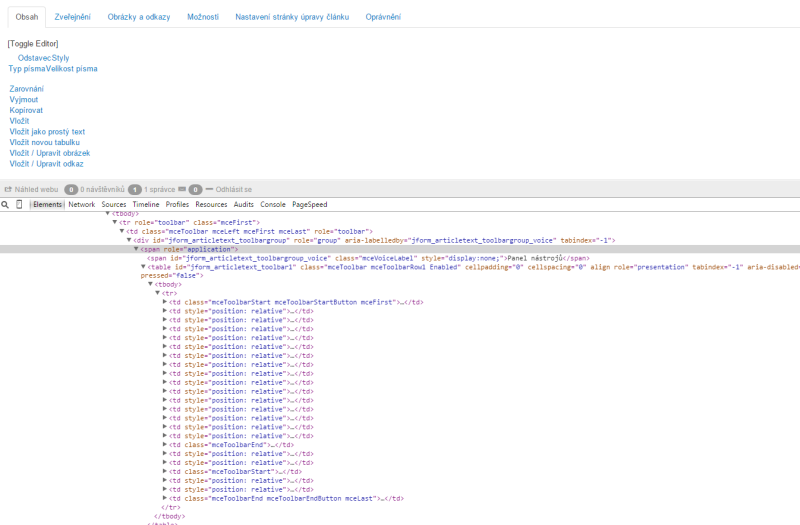
Task: Expand the td class="mceToolbarEnd" node
Action: click(x=165, y=445)
